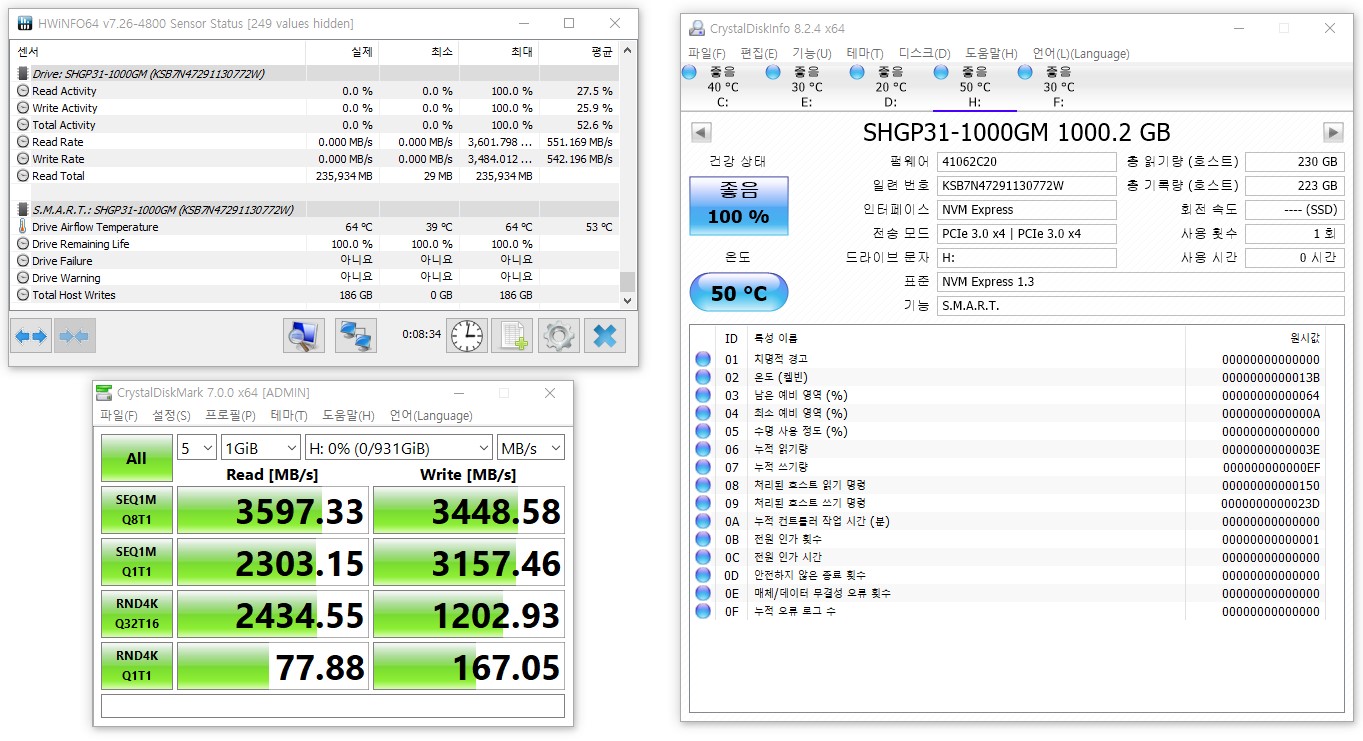1363x741 pixels.
Task: Open 기능(U) menu in CrystalDiskInfo
Action: click(811, 54)
